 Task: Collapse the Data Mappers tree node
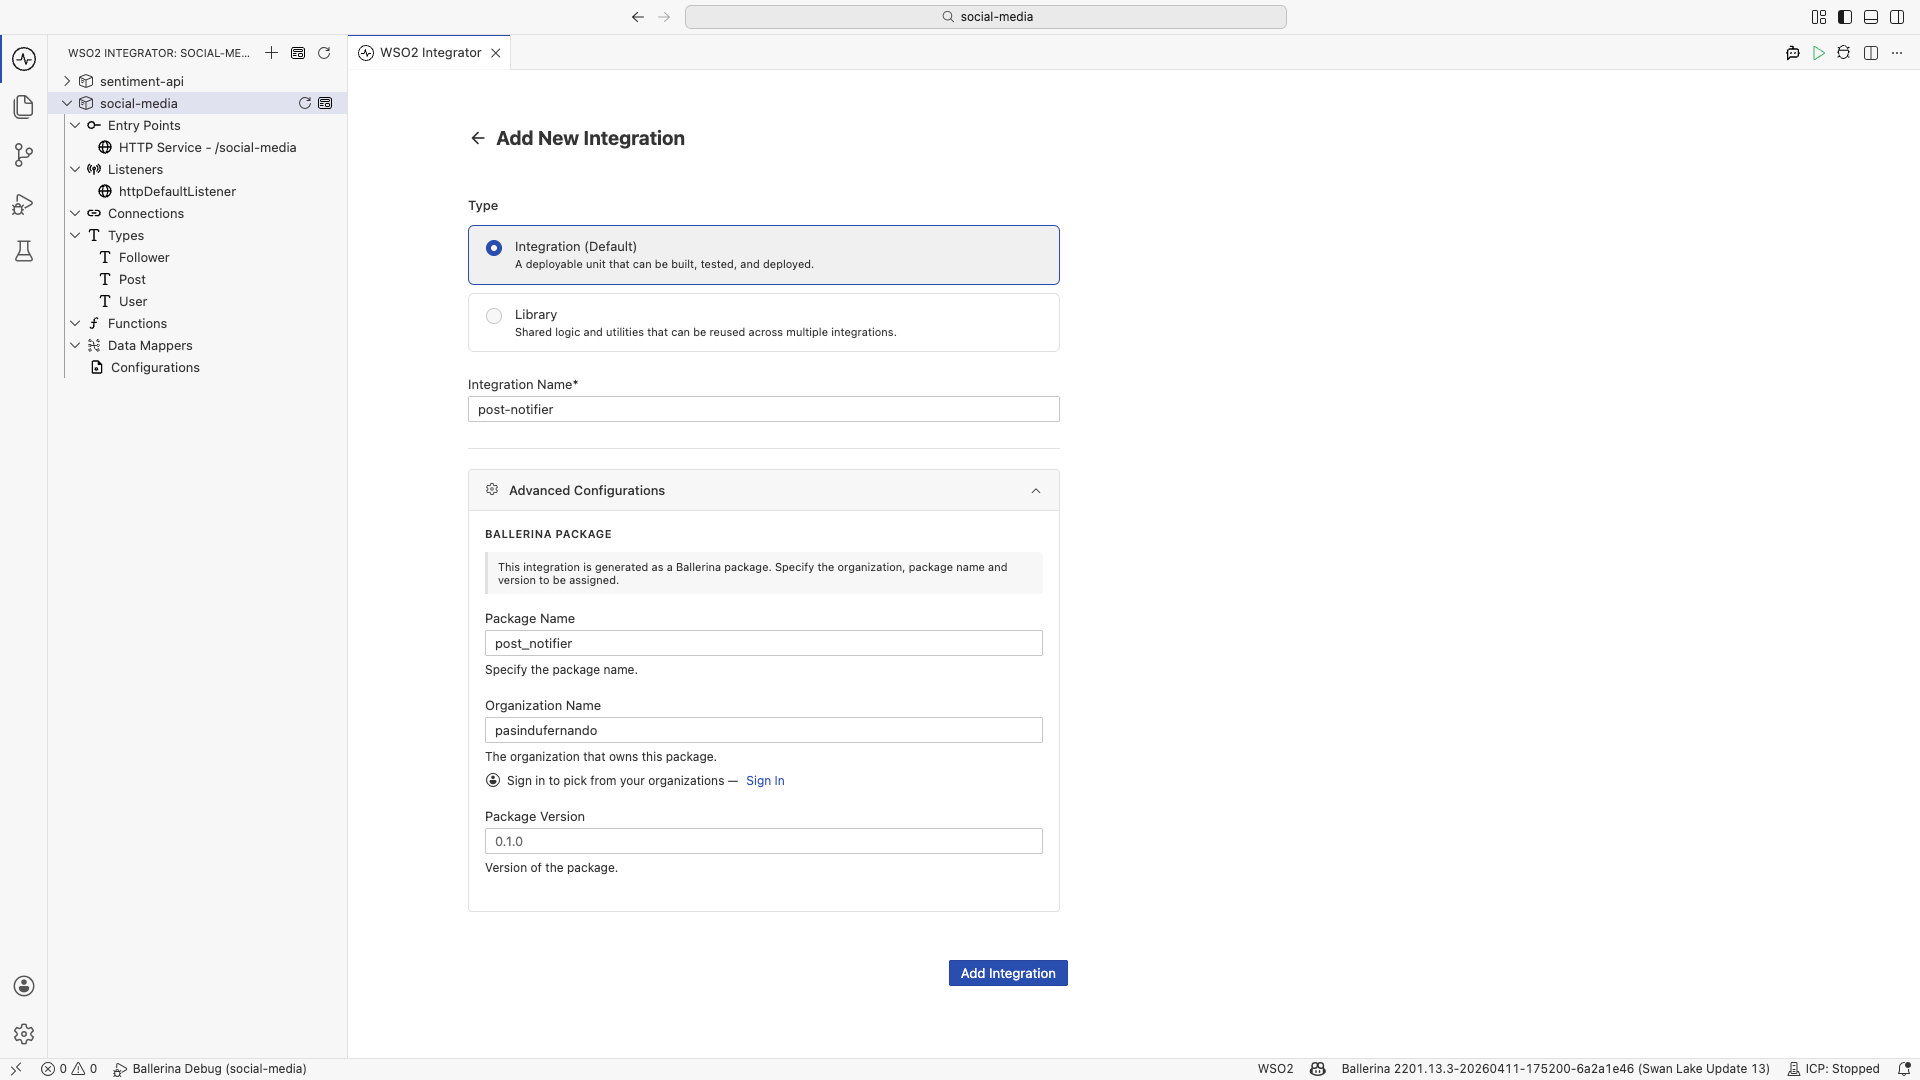tap(75, 345)
